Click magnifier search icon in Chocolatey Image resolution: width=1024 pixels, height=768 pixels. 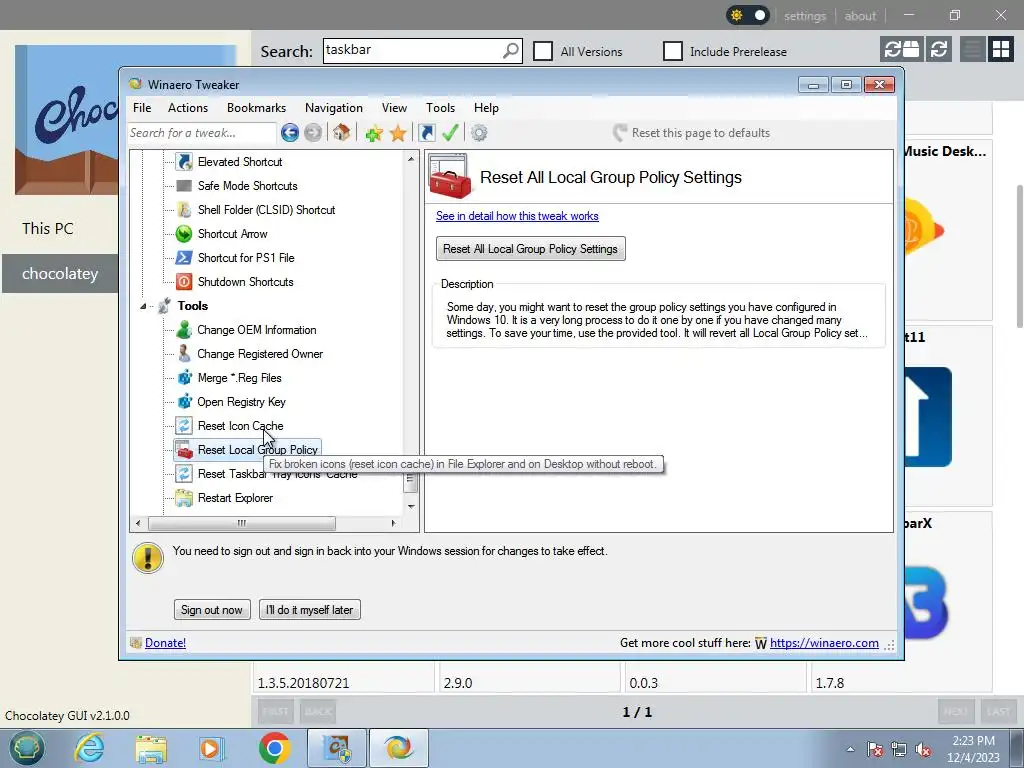coord(511,50)
